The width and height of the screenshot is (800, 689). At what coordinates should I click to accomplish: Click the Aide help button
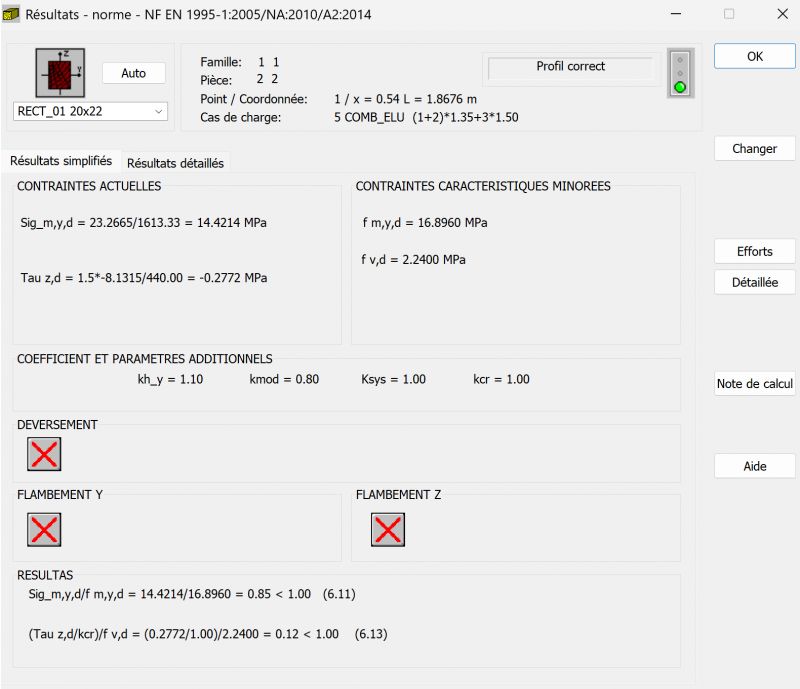(755, 466)
